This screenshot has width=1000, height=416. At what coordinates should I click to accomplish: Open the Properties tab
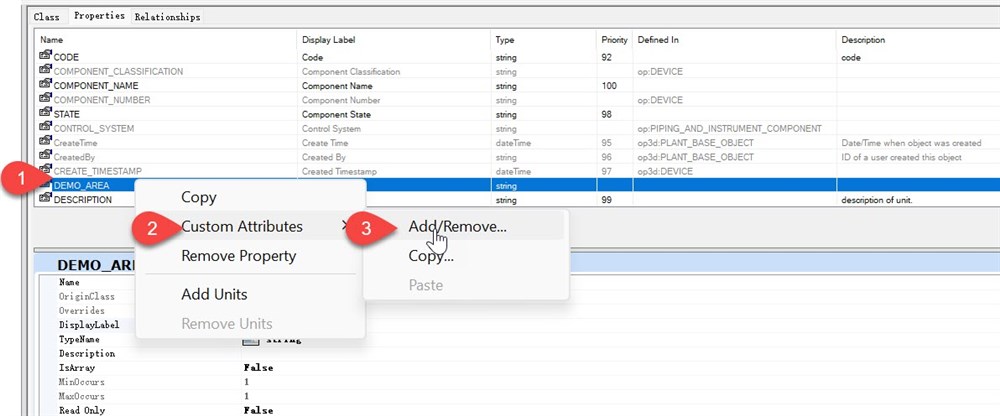tap(99, 16)
